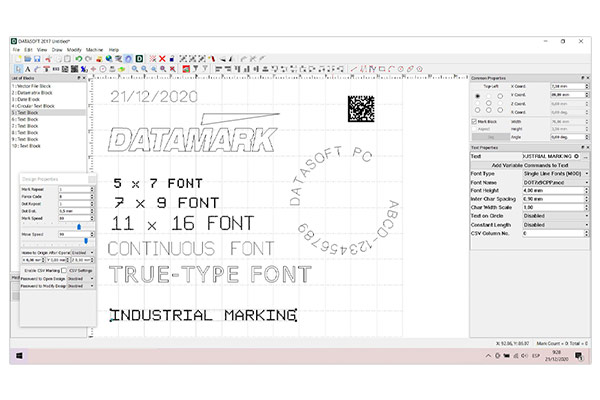This screenshot has width=600, height=400.
Task: Select the arrow pointer selection tool
Action: point(18,69)
